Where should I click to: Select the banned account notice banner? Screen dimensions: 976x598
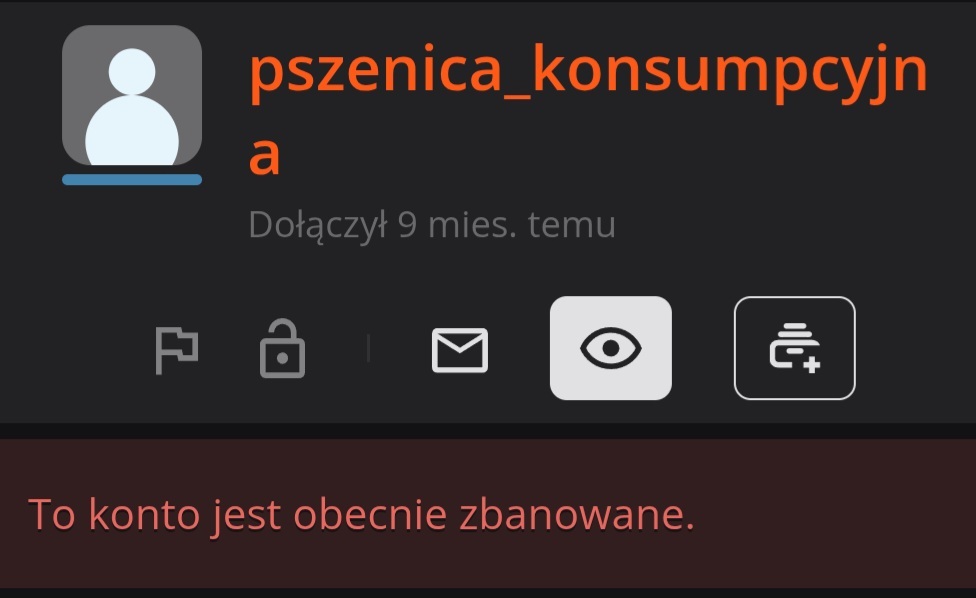click(488, 513)
